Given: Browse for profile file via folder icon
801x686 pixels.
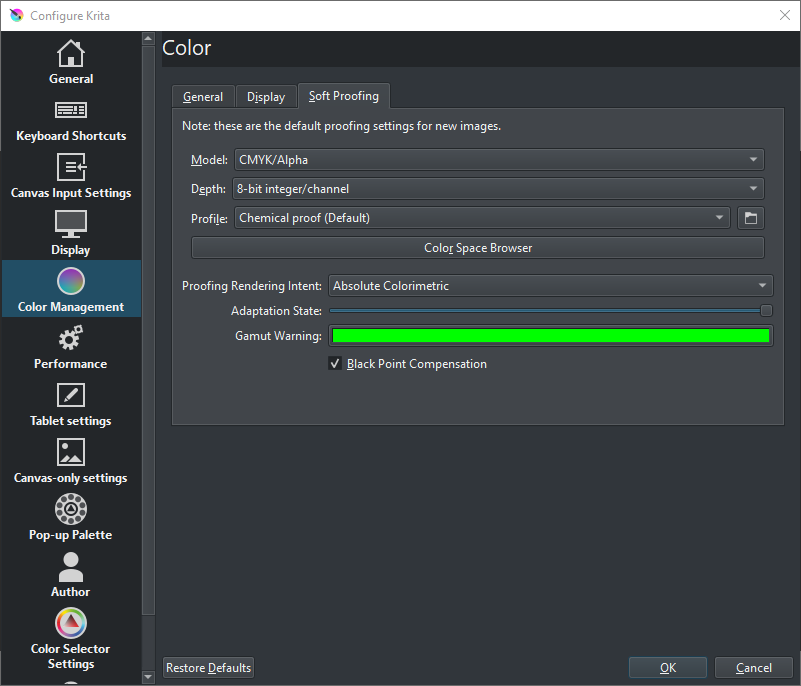Looking at the screenshot, I should click(751, 218).
